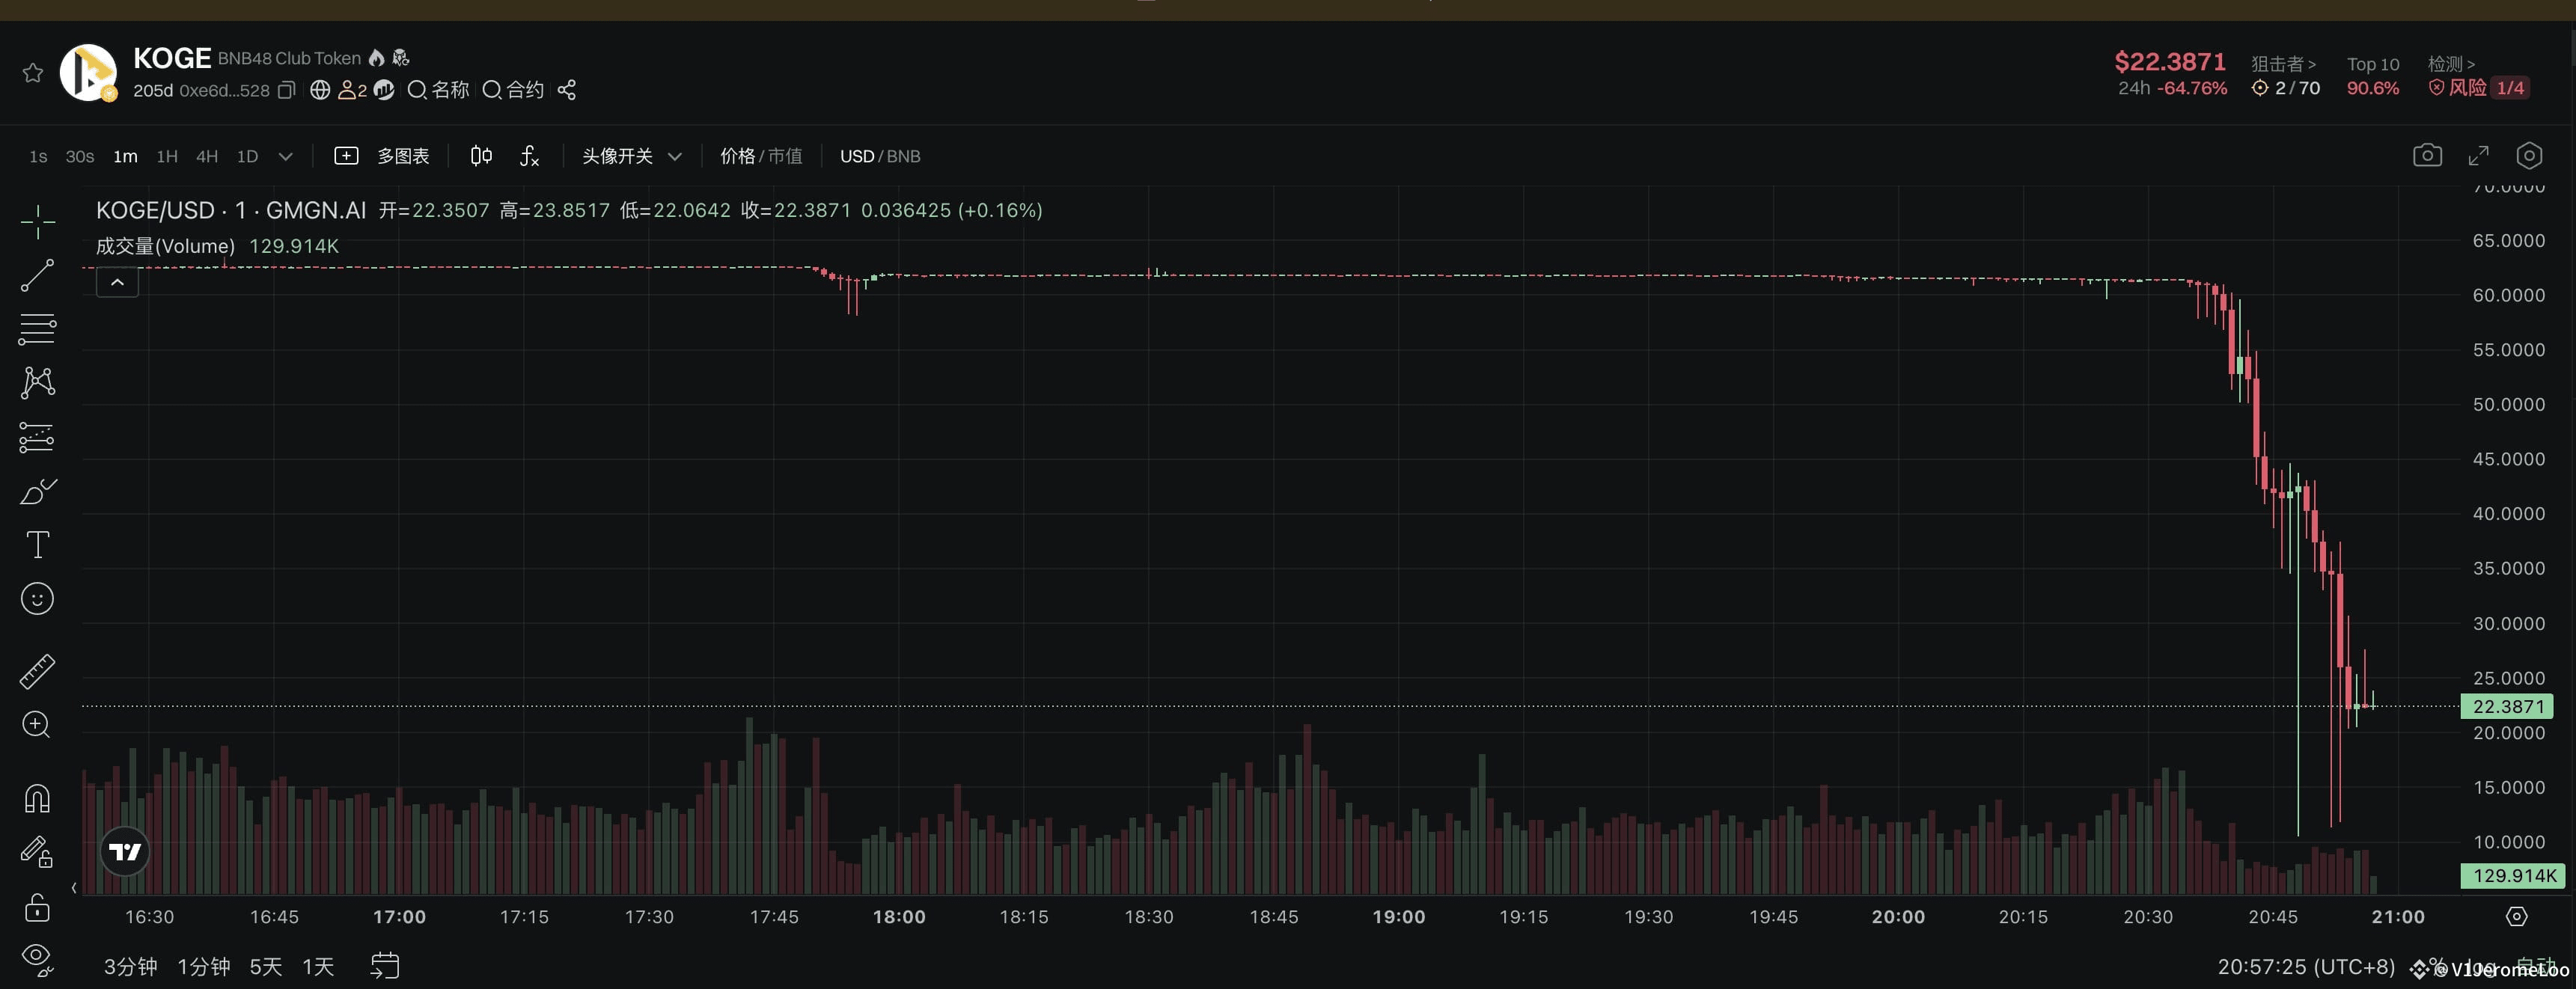
Task: Select the pattern drawing tool
Action: point(38,382)
